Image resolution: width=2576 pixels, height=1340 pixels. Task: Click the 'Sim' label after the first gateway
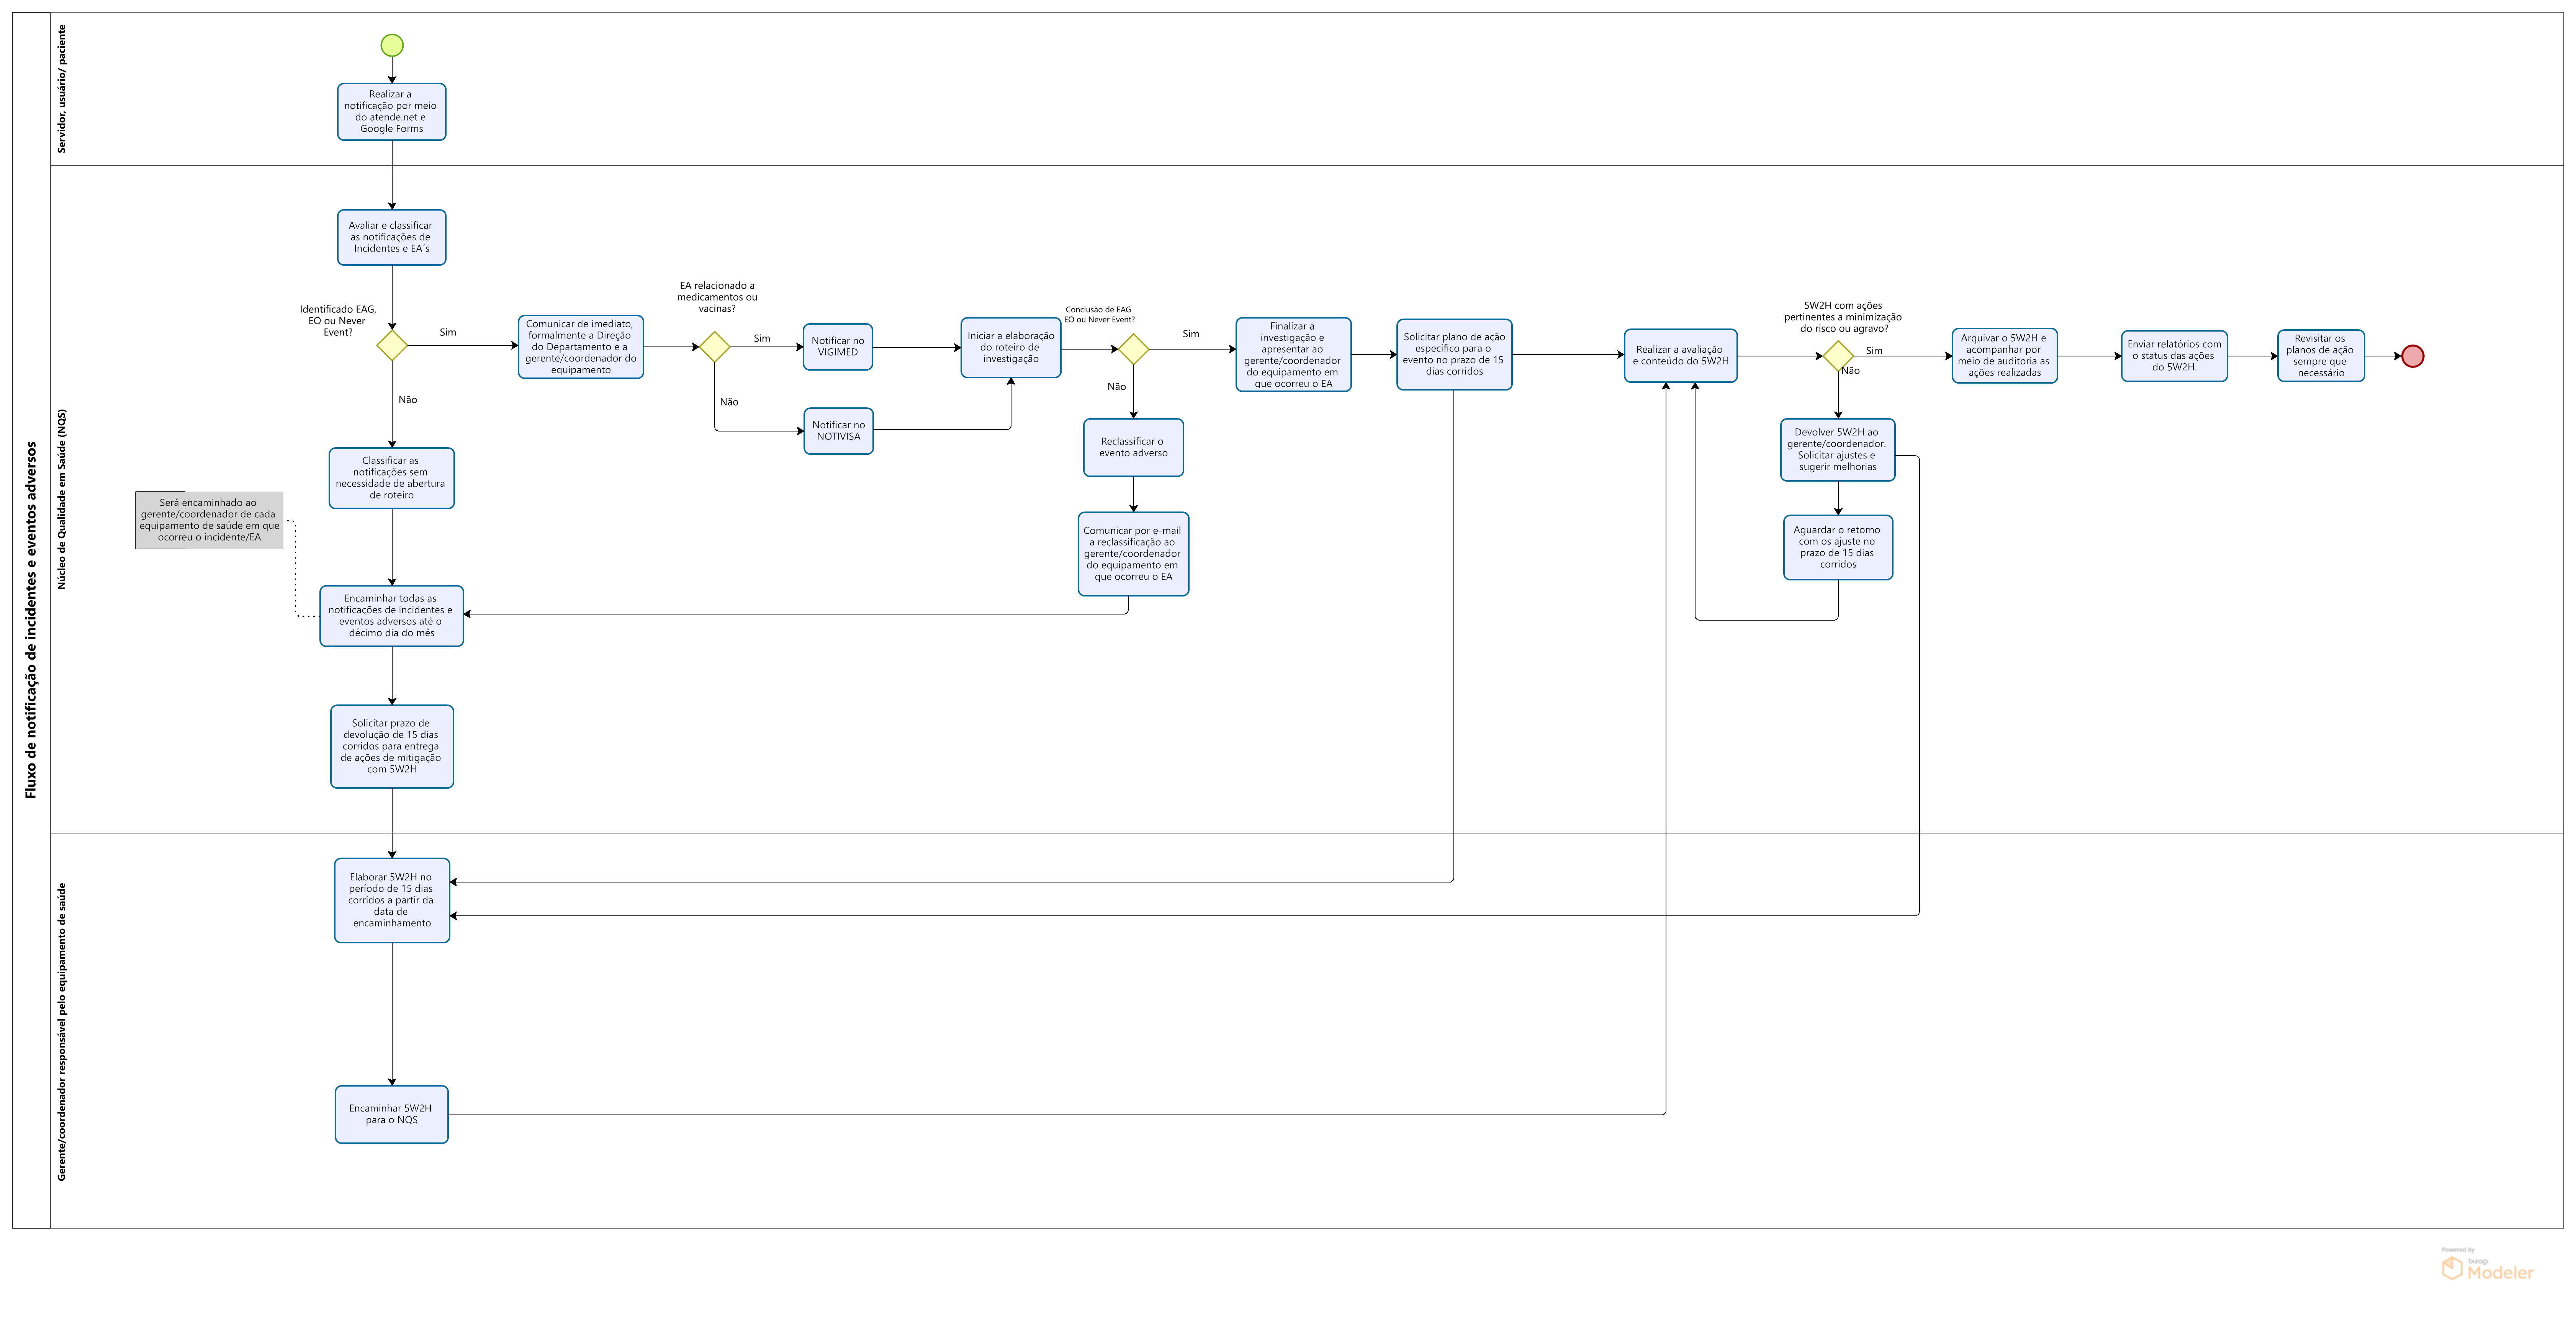pos(448,332)
